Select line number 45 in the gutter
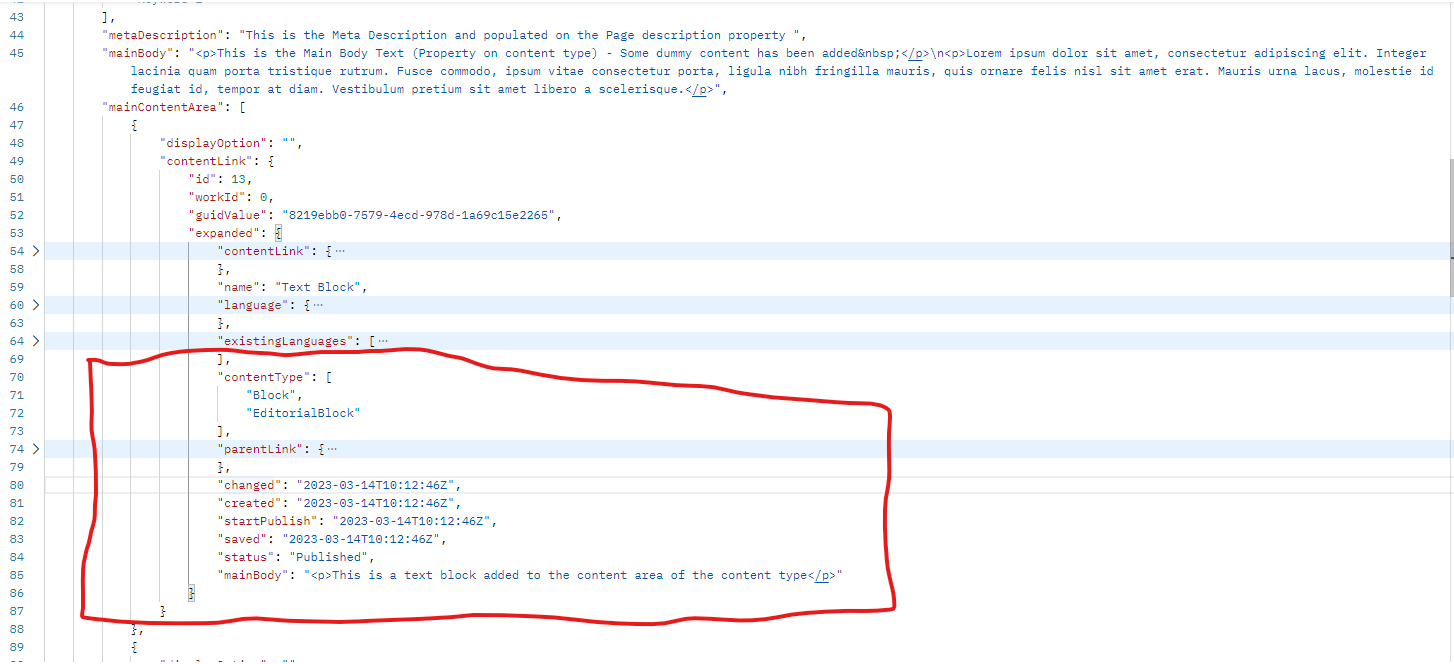The height and width of the screenshot is (664, 1454). coord(16,53)
